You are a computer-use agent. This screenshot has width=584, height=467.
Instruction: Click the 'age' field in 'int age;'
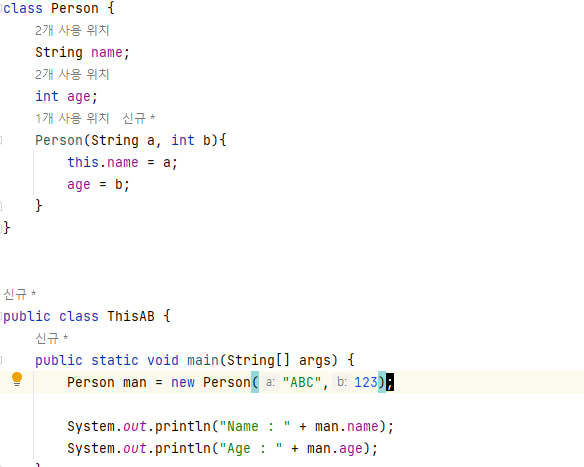point(79,96)
